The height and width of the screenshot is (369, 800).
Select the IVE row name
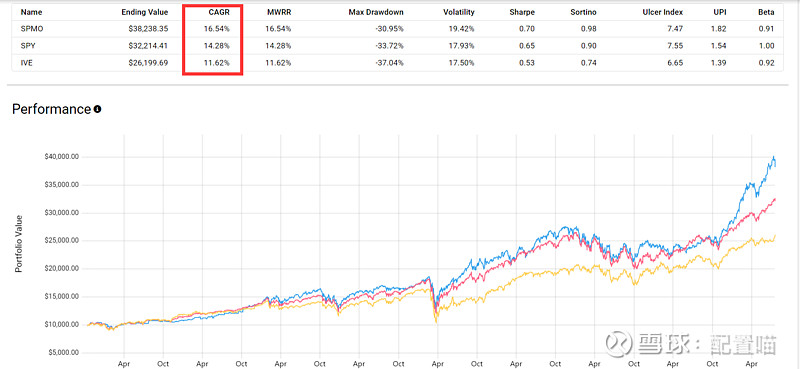click(x=26, y=63)
